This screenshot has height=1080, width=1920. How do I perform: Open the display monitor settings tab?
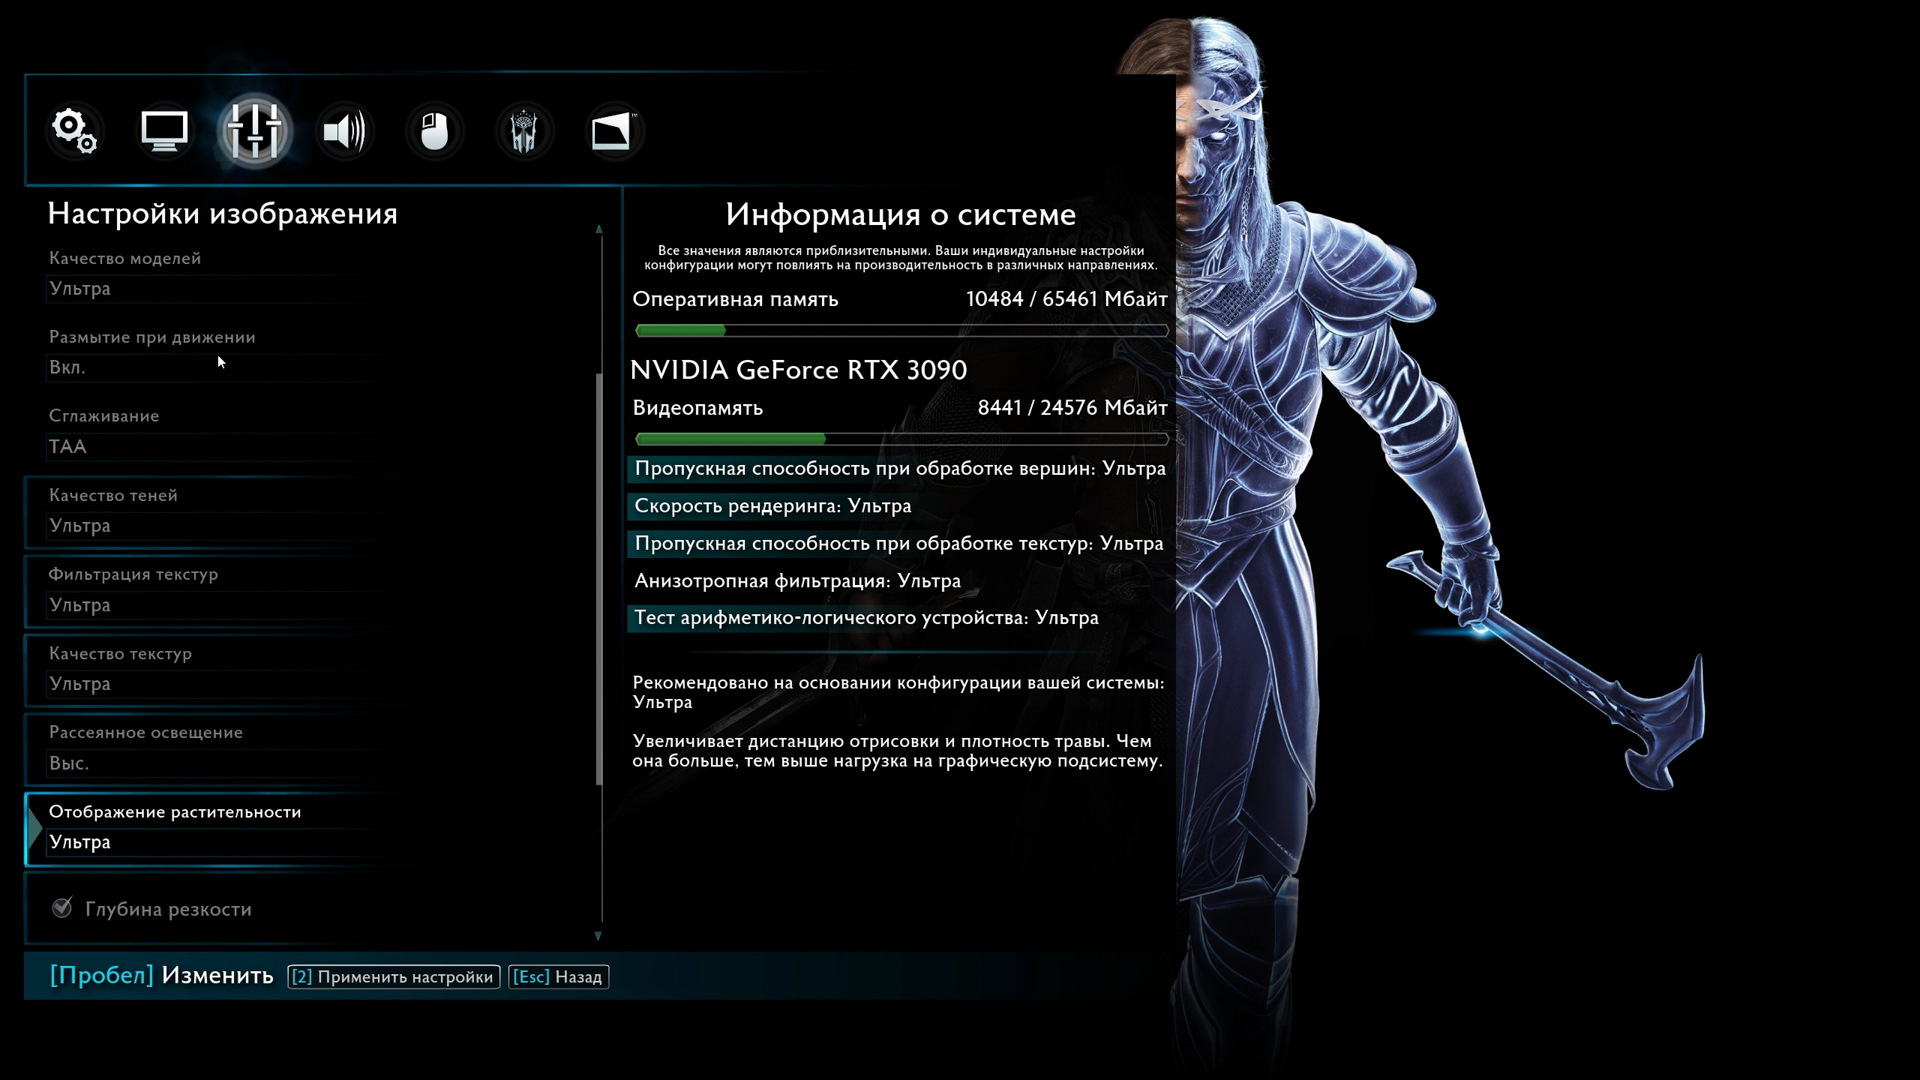click(x=164, y=131)
